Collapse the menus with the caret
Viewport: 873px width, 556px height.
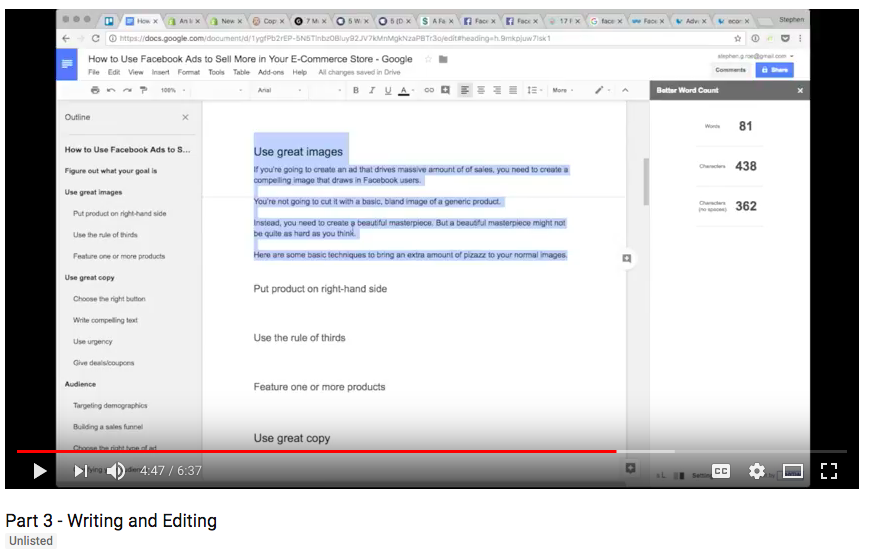click(x=625, y=90)
